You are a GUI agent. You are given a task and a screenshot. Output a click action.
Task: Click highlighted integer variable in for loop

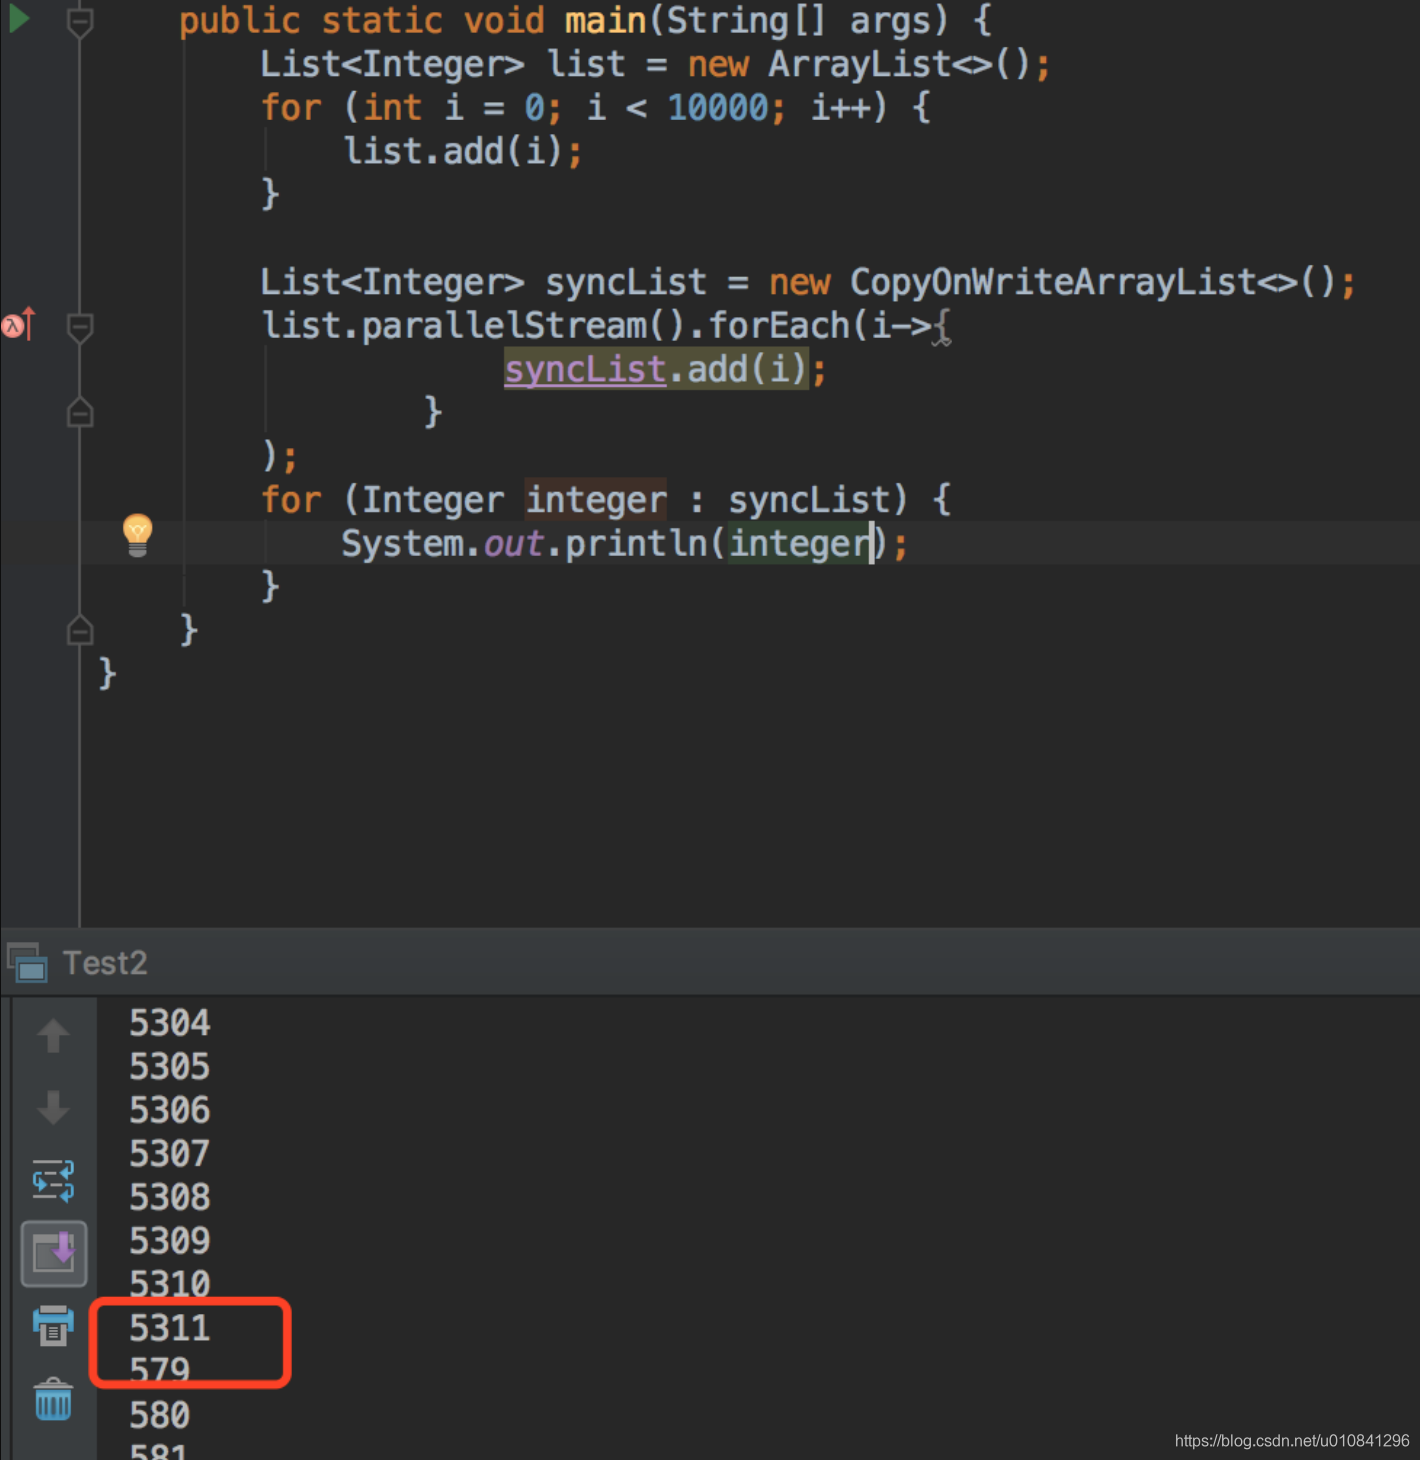pos(596,499)
